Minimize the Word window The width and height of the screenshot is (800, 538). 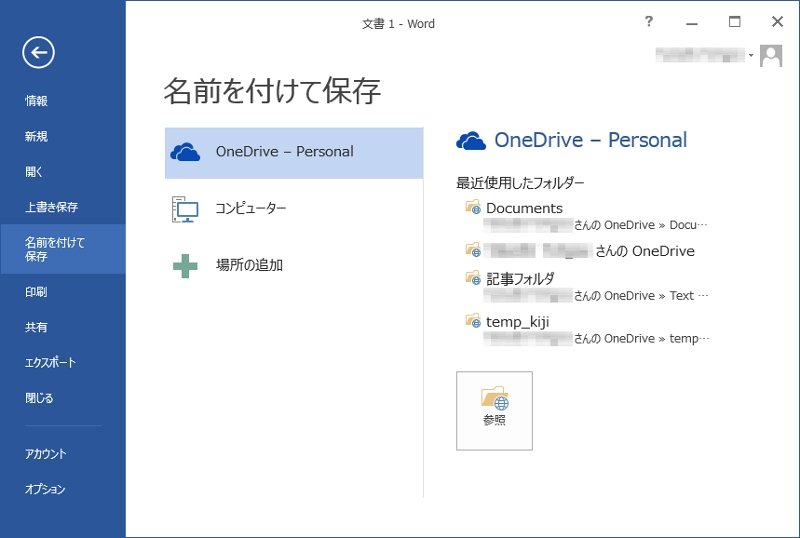click(691, 22)
